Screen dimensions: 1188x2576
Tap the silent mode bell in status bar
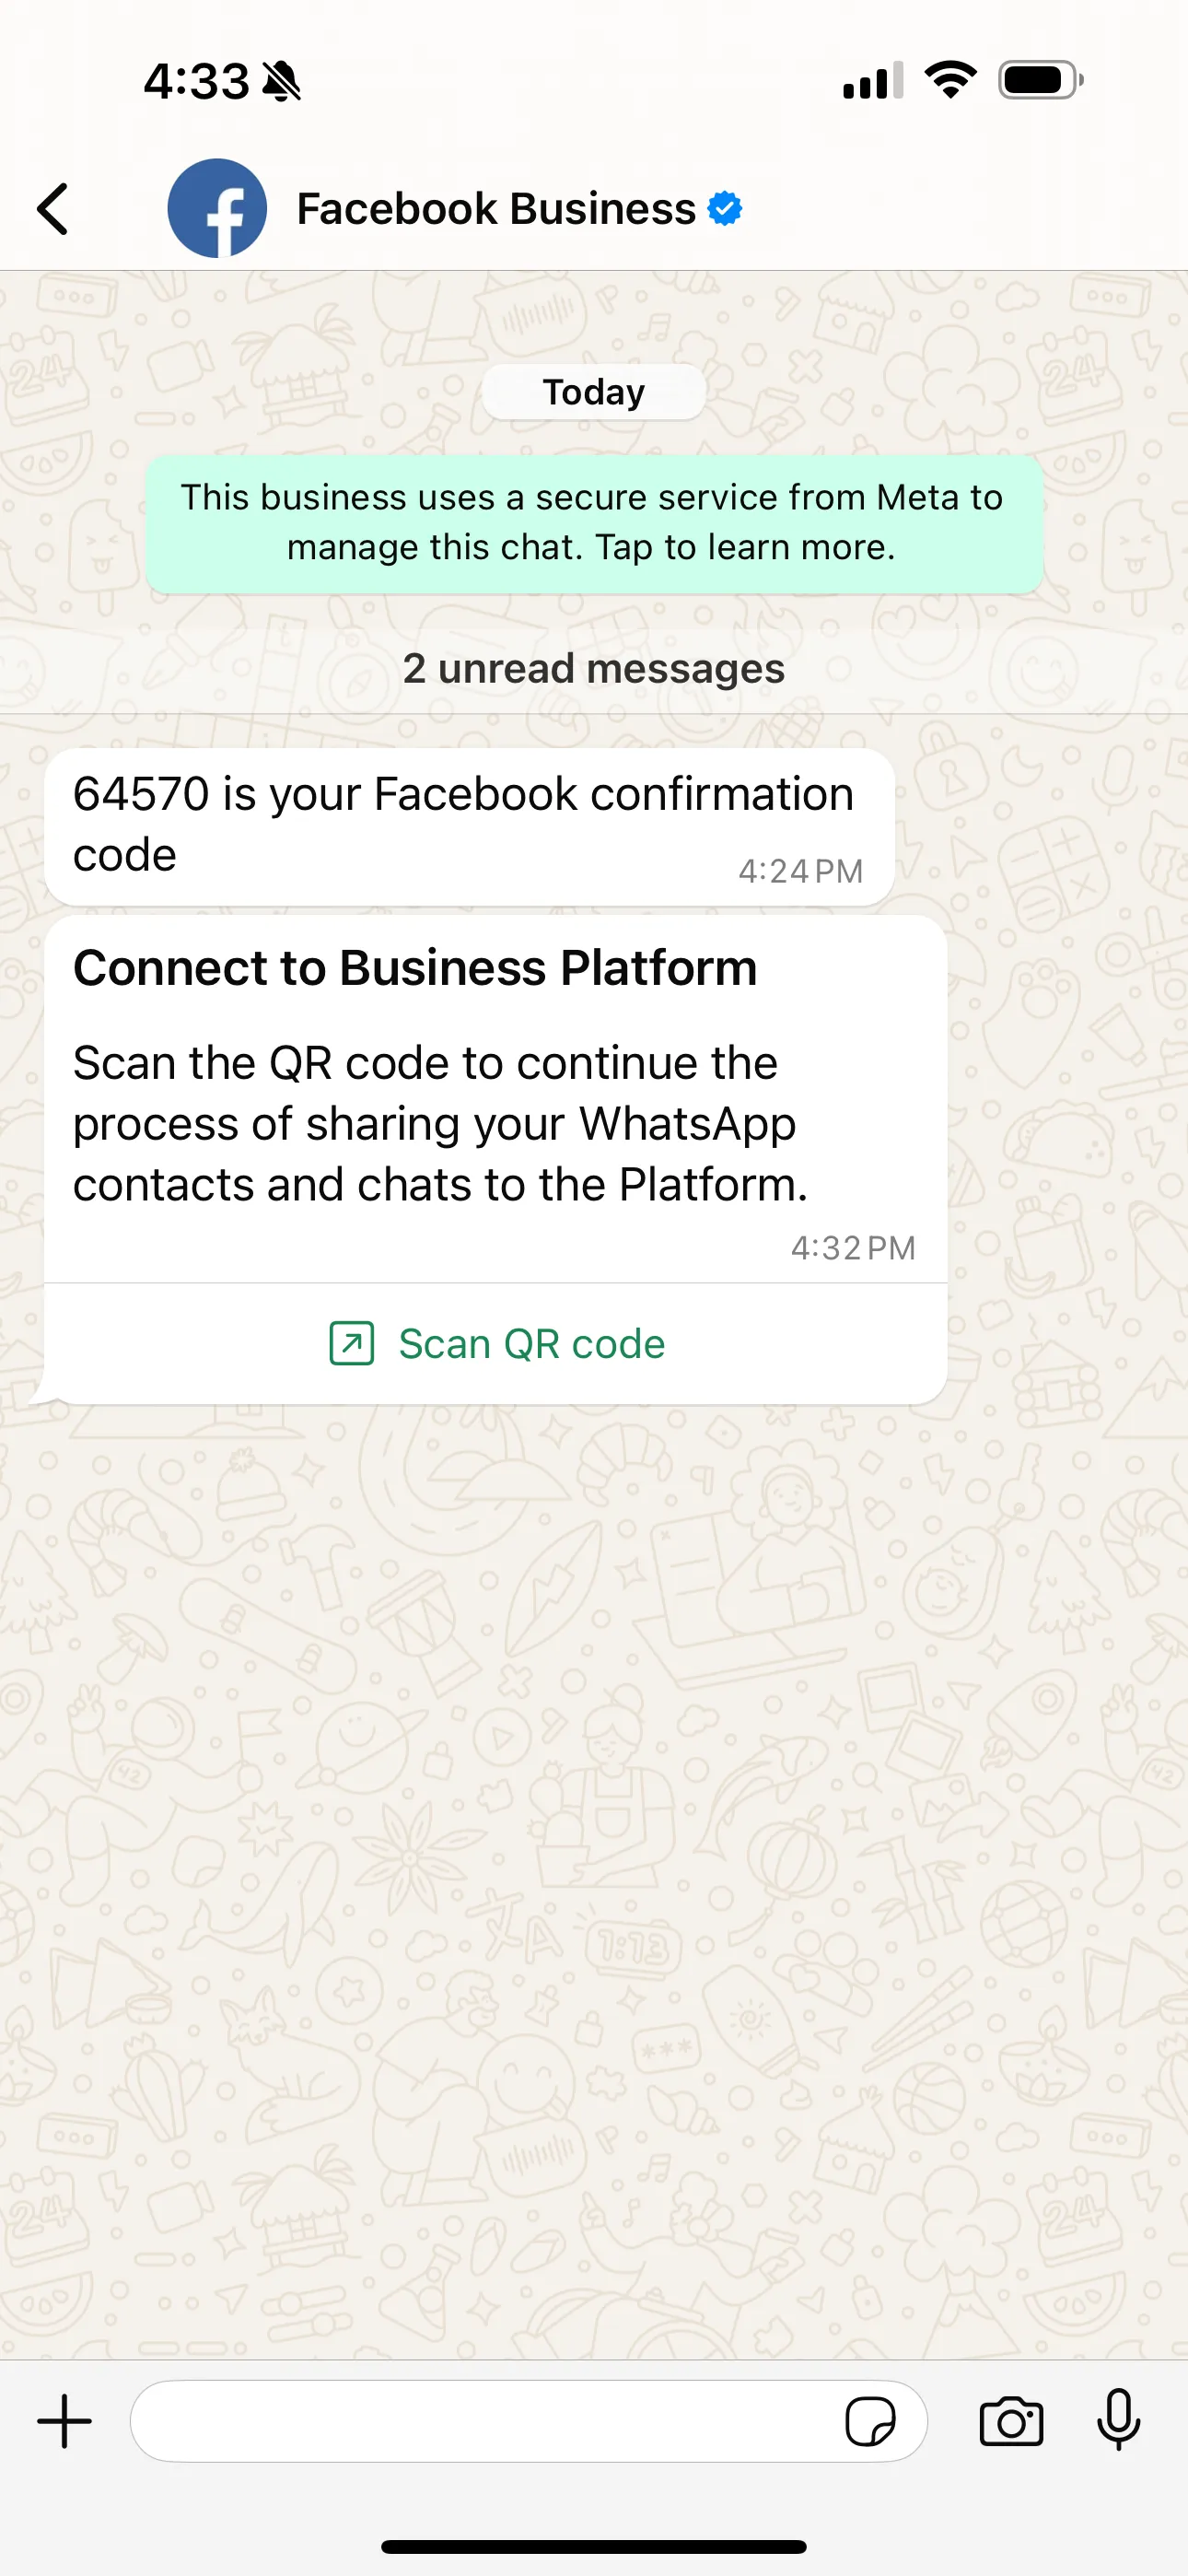coord(282,81)
